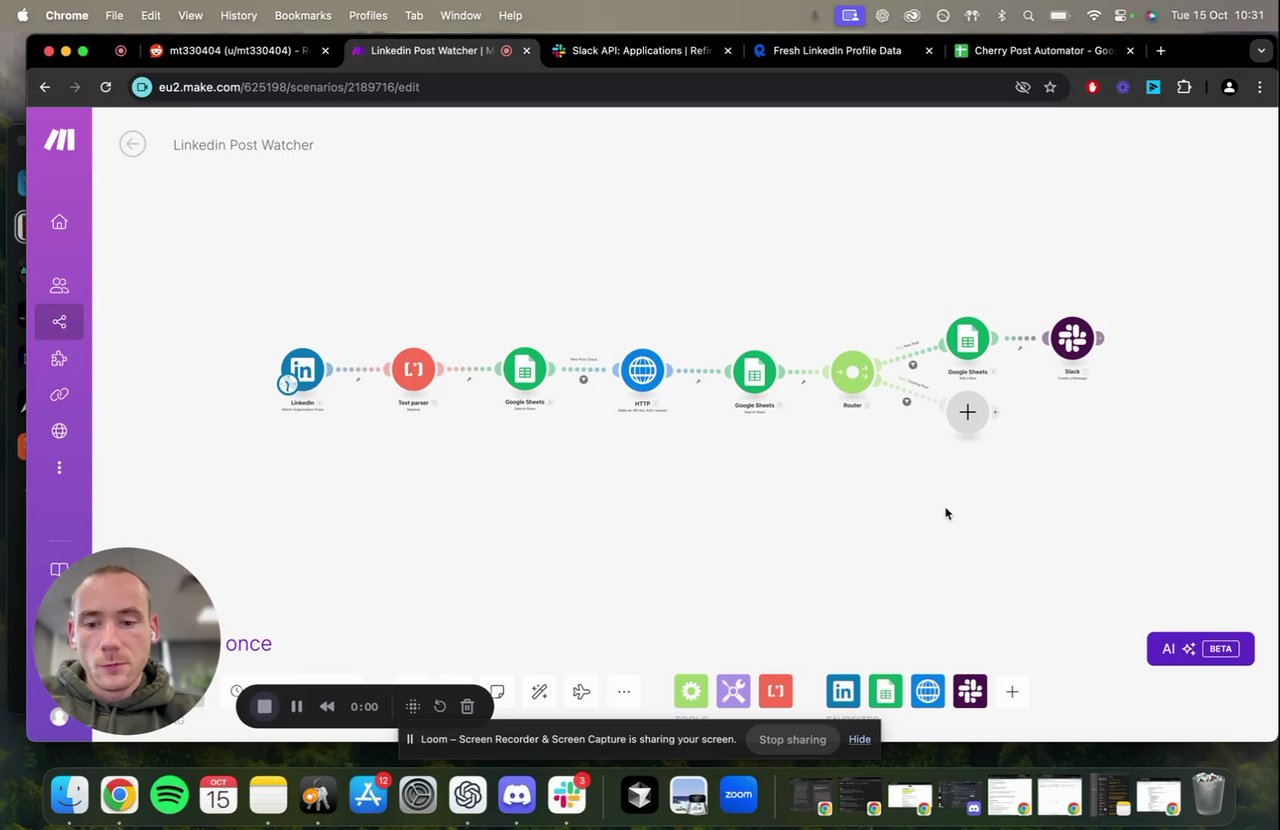This screenshot has width=1280, height=830.
Task: Open the bottom toolbar three-dot More menu
Action: tap(624, 692)
